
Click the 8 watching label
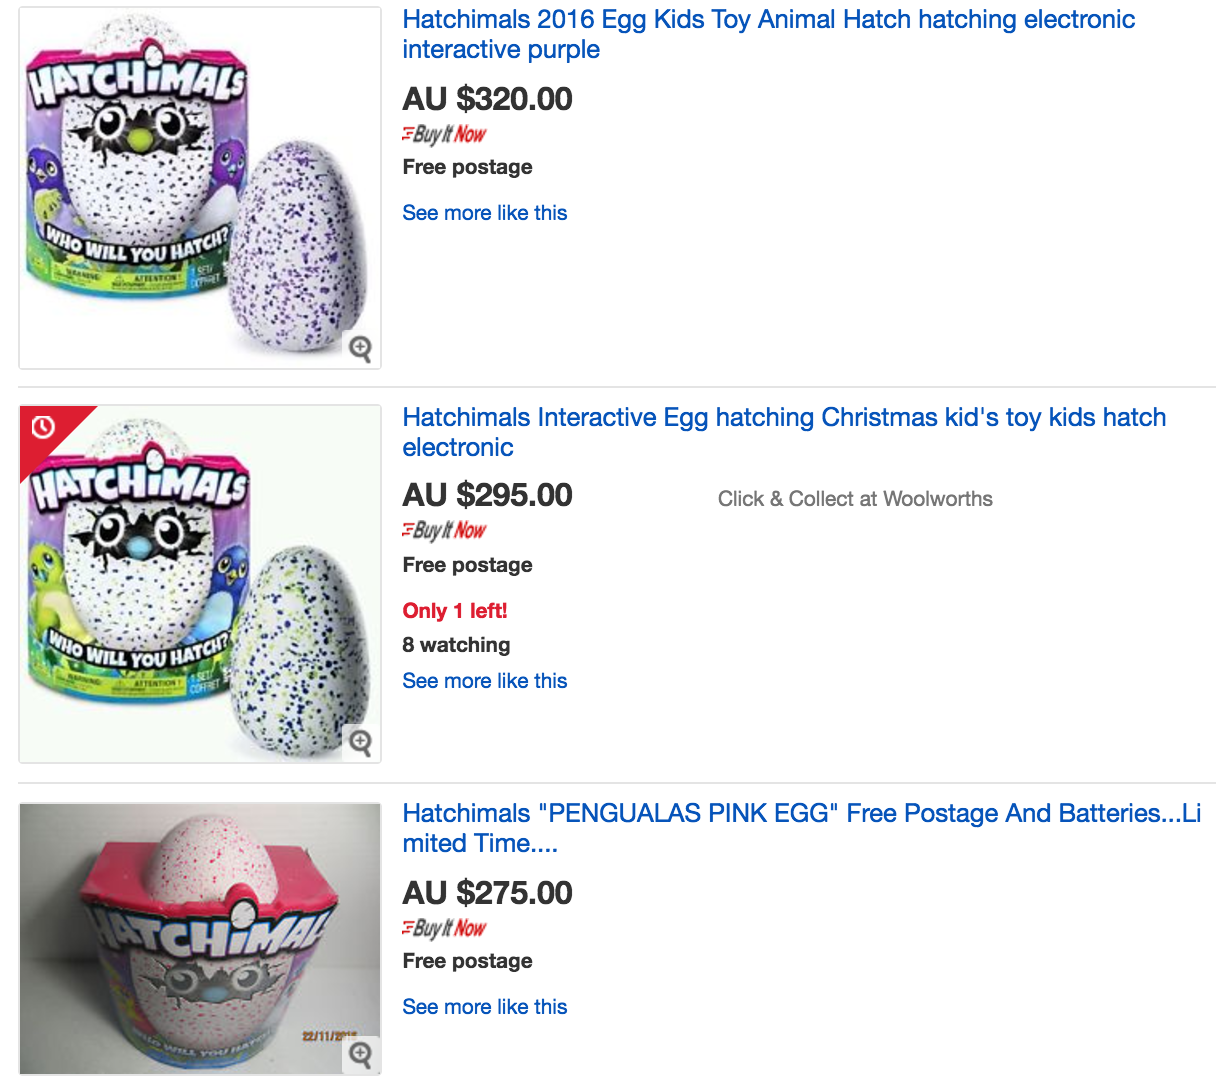tap(456, 645)
